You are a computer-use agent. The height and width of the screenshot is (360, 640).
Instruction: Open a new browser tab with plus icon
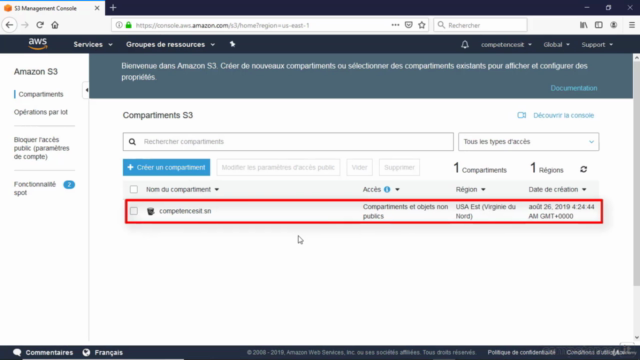113,8
